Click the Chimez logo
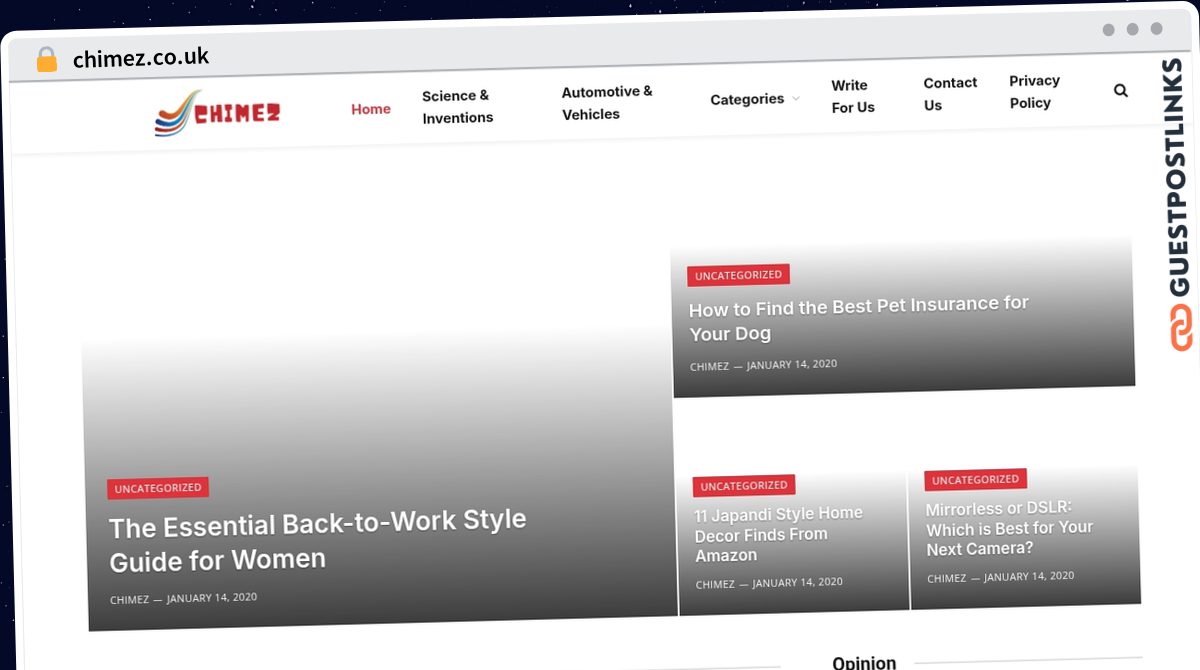Image resolution: width=1200 pixels, height=670 pixels. [x=217, y=113]
